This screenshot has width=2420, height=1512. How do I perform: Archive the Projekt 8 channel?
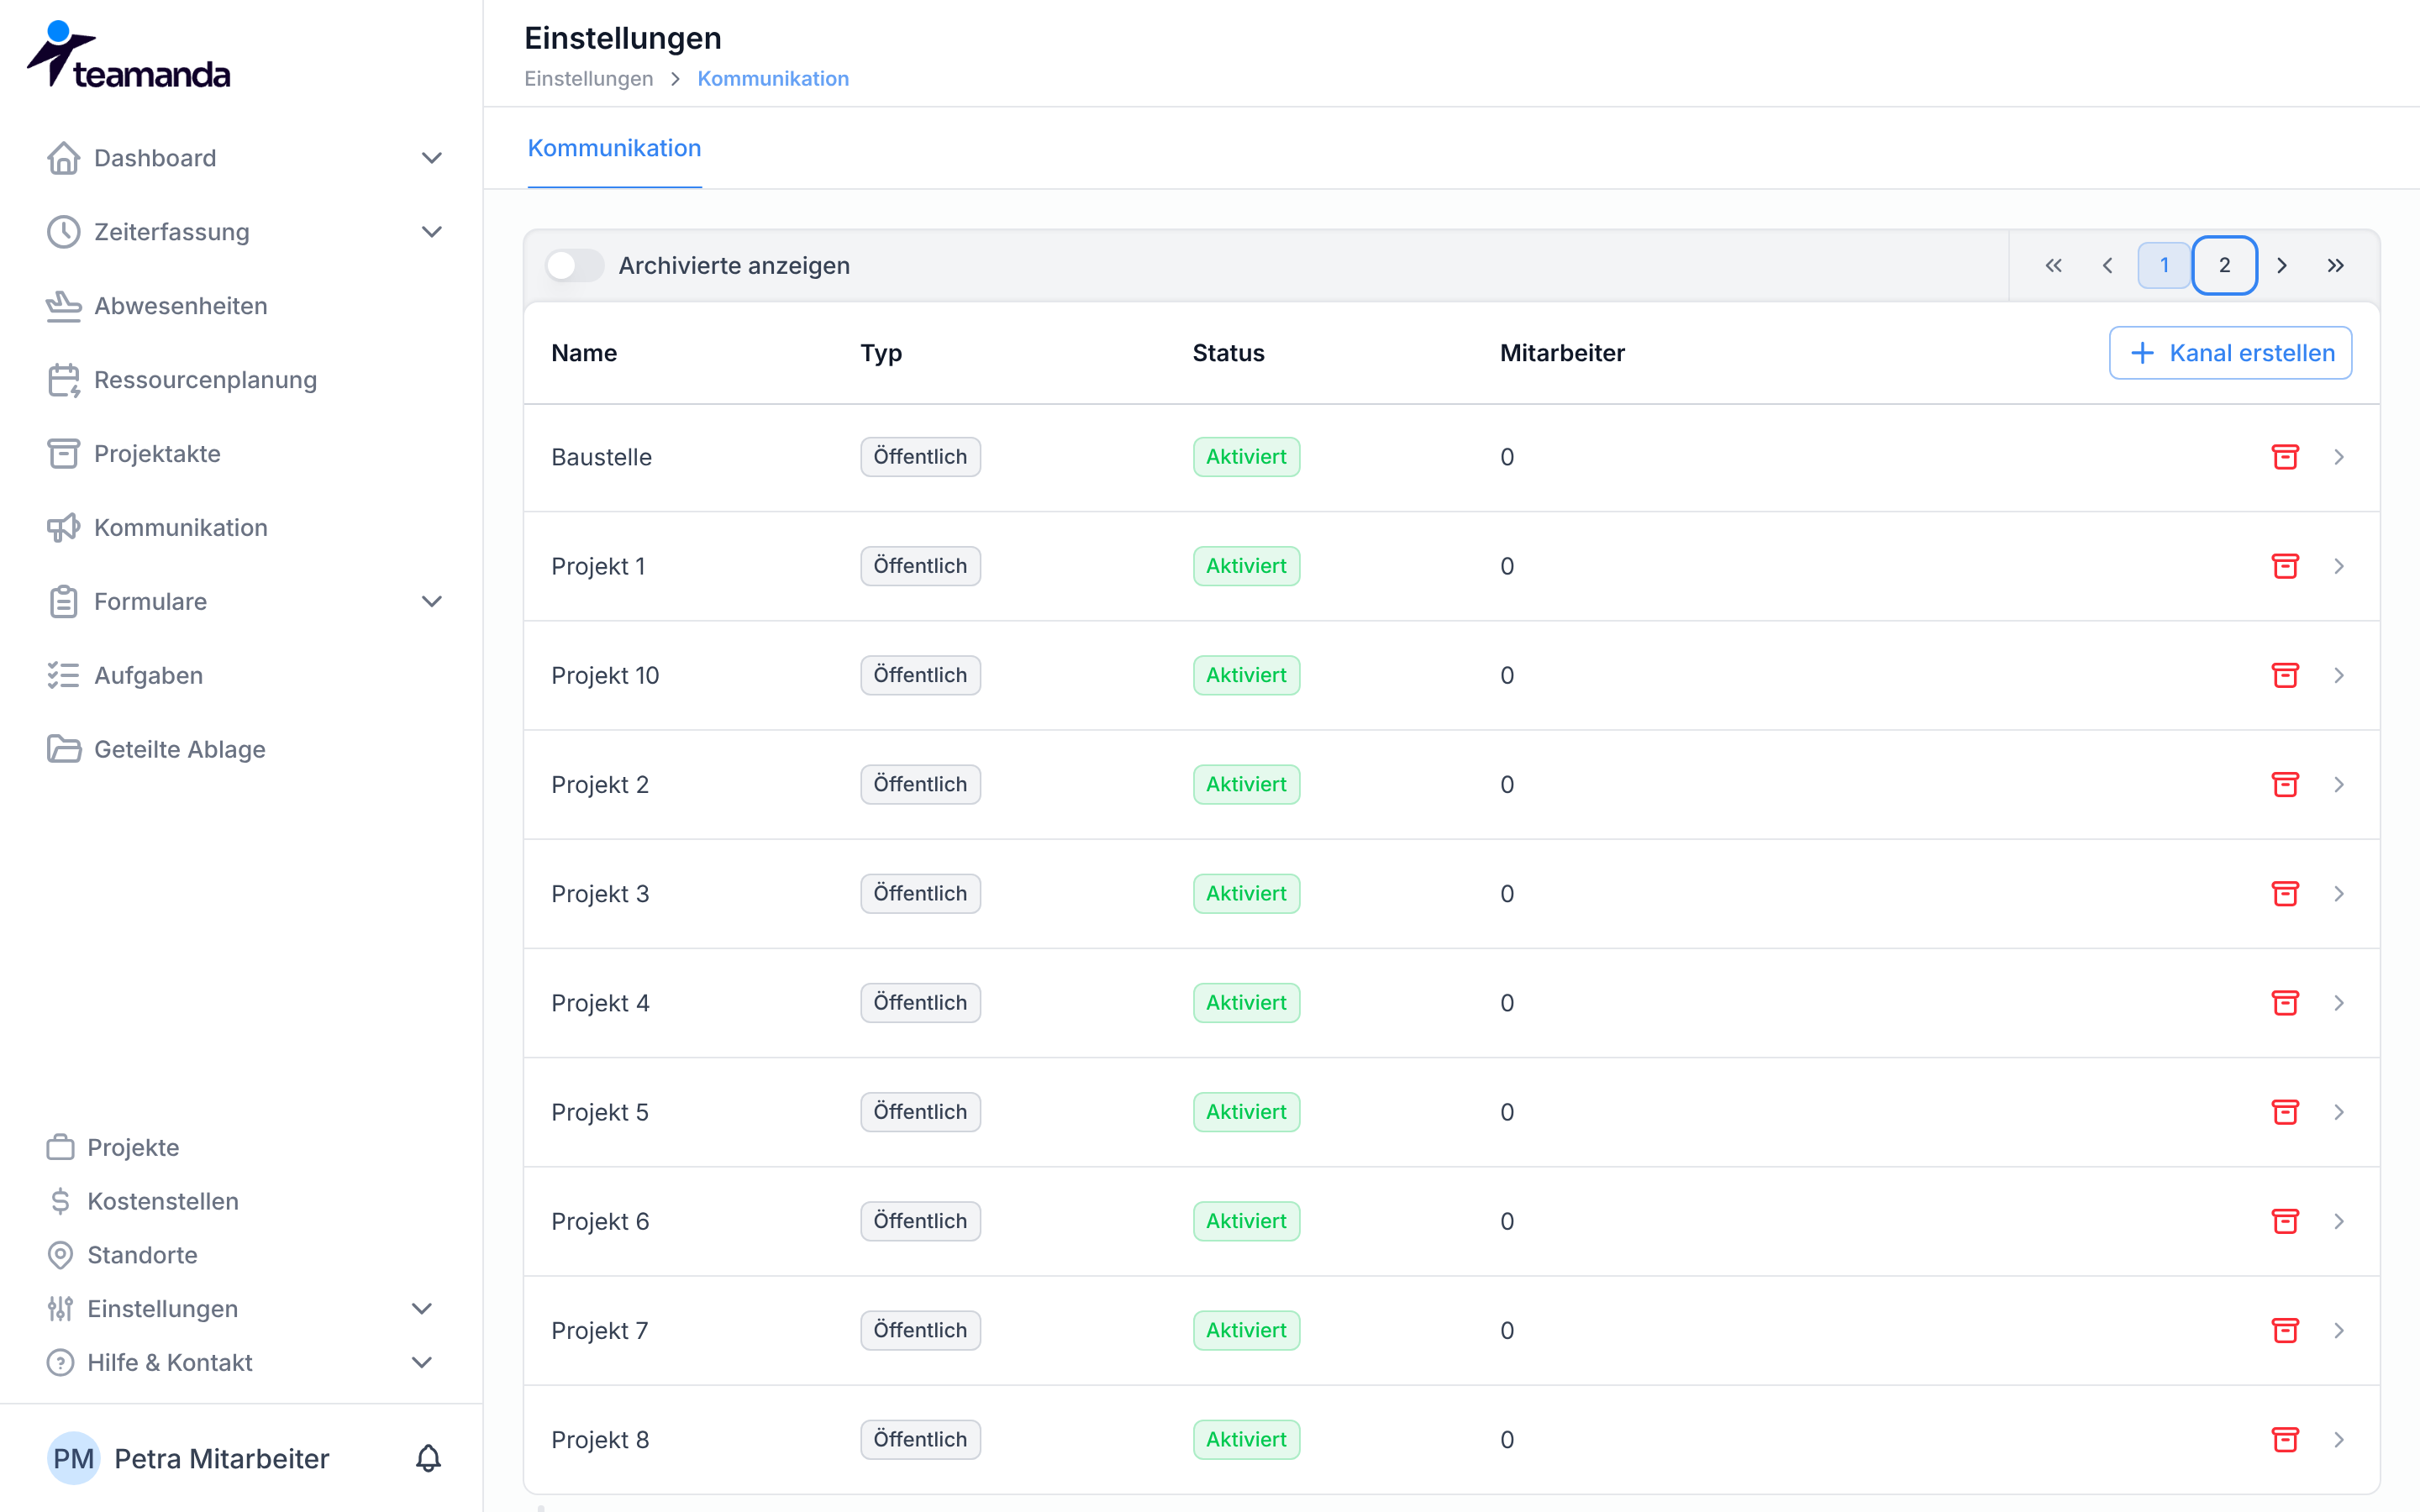[x=2285, y=1439]
